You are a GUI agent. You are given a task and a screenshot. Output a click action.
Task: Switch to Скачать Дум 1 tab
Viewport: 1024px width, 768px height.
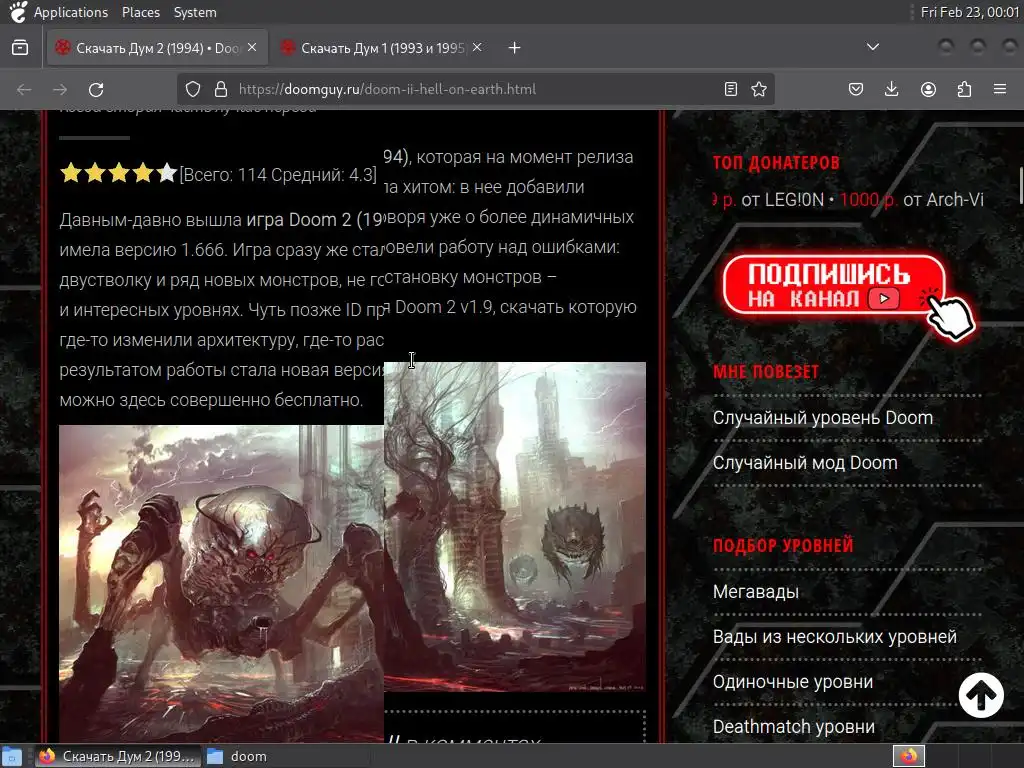coord(382,48)
